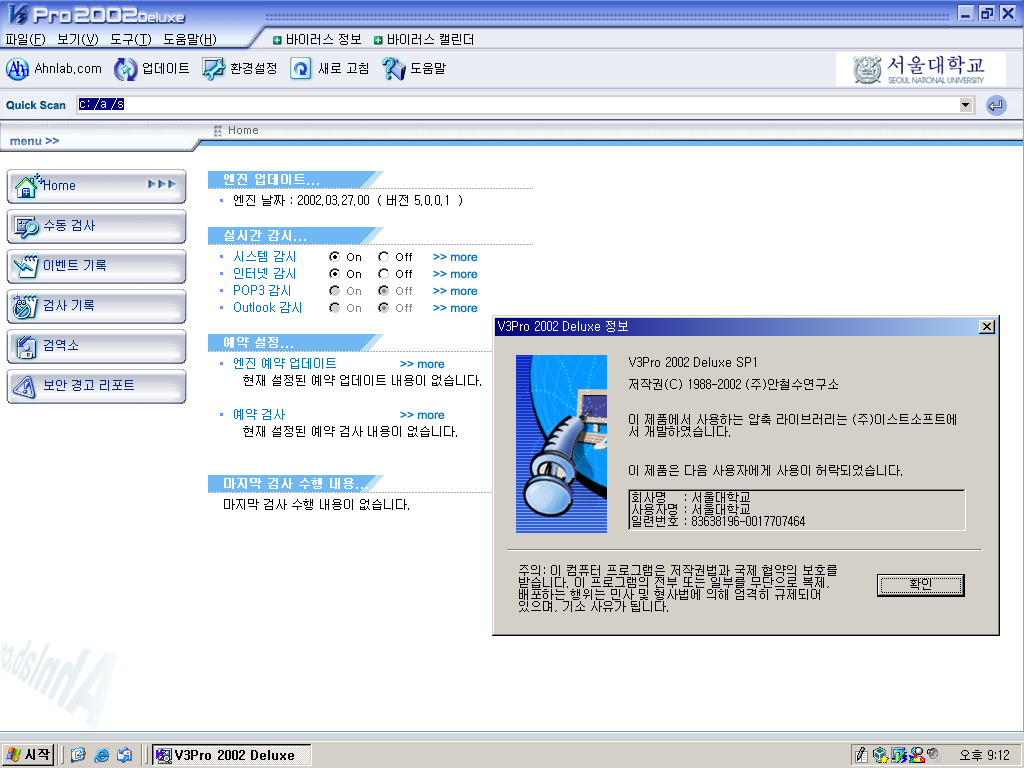Select Off radio for POP3 감시
This screenshot has width=1024, height=768.
click(x=383, y=291)
